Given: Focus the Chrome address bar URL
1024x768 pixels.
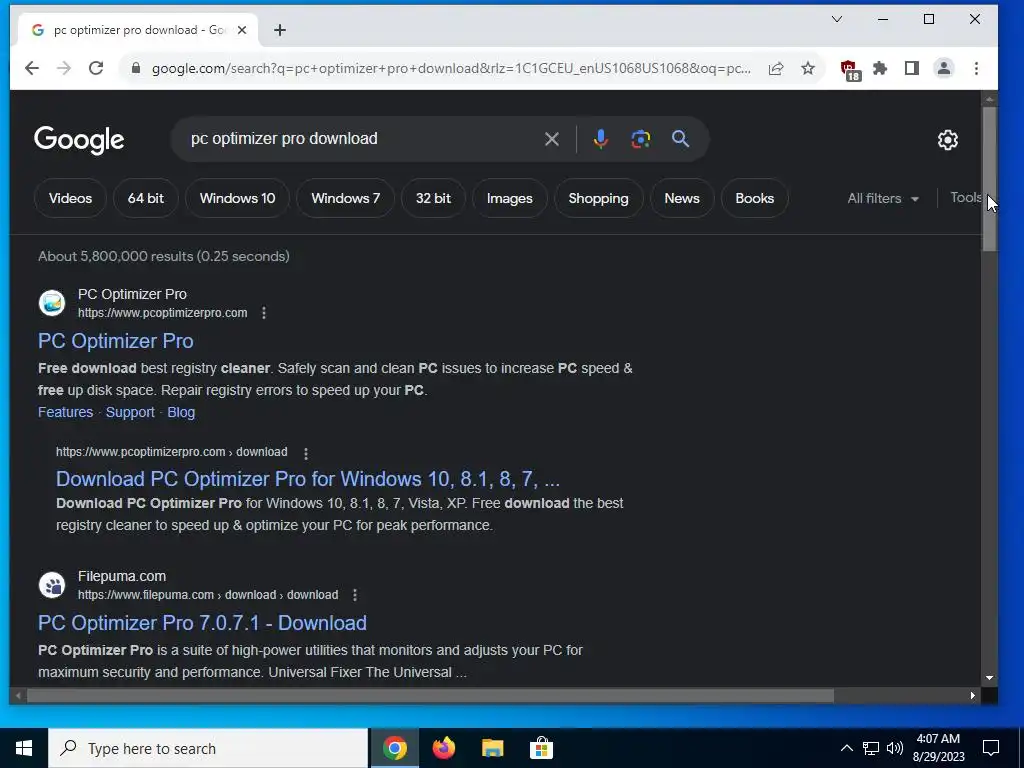Looking at the screenshot, I should click(x=451, y=68).
